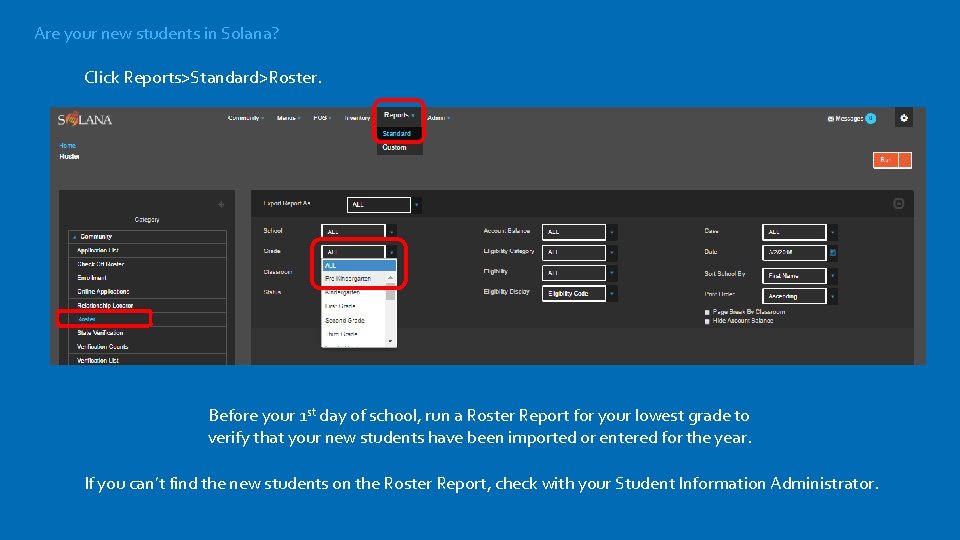Toggle Hide Account Balance checkbox
The image size is (960, 540).
707,321
